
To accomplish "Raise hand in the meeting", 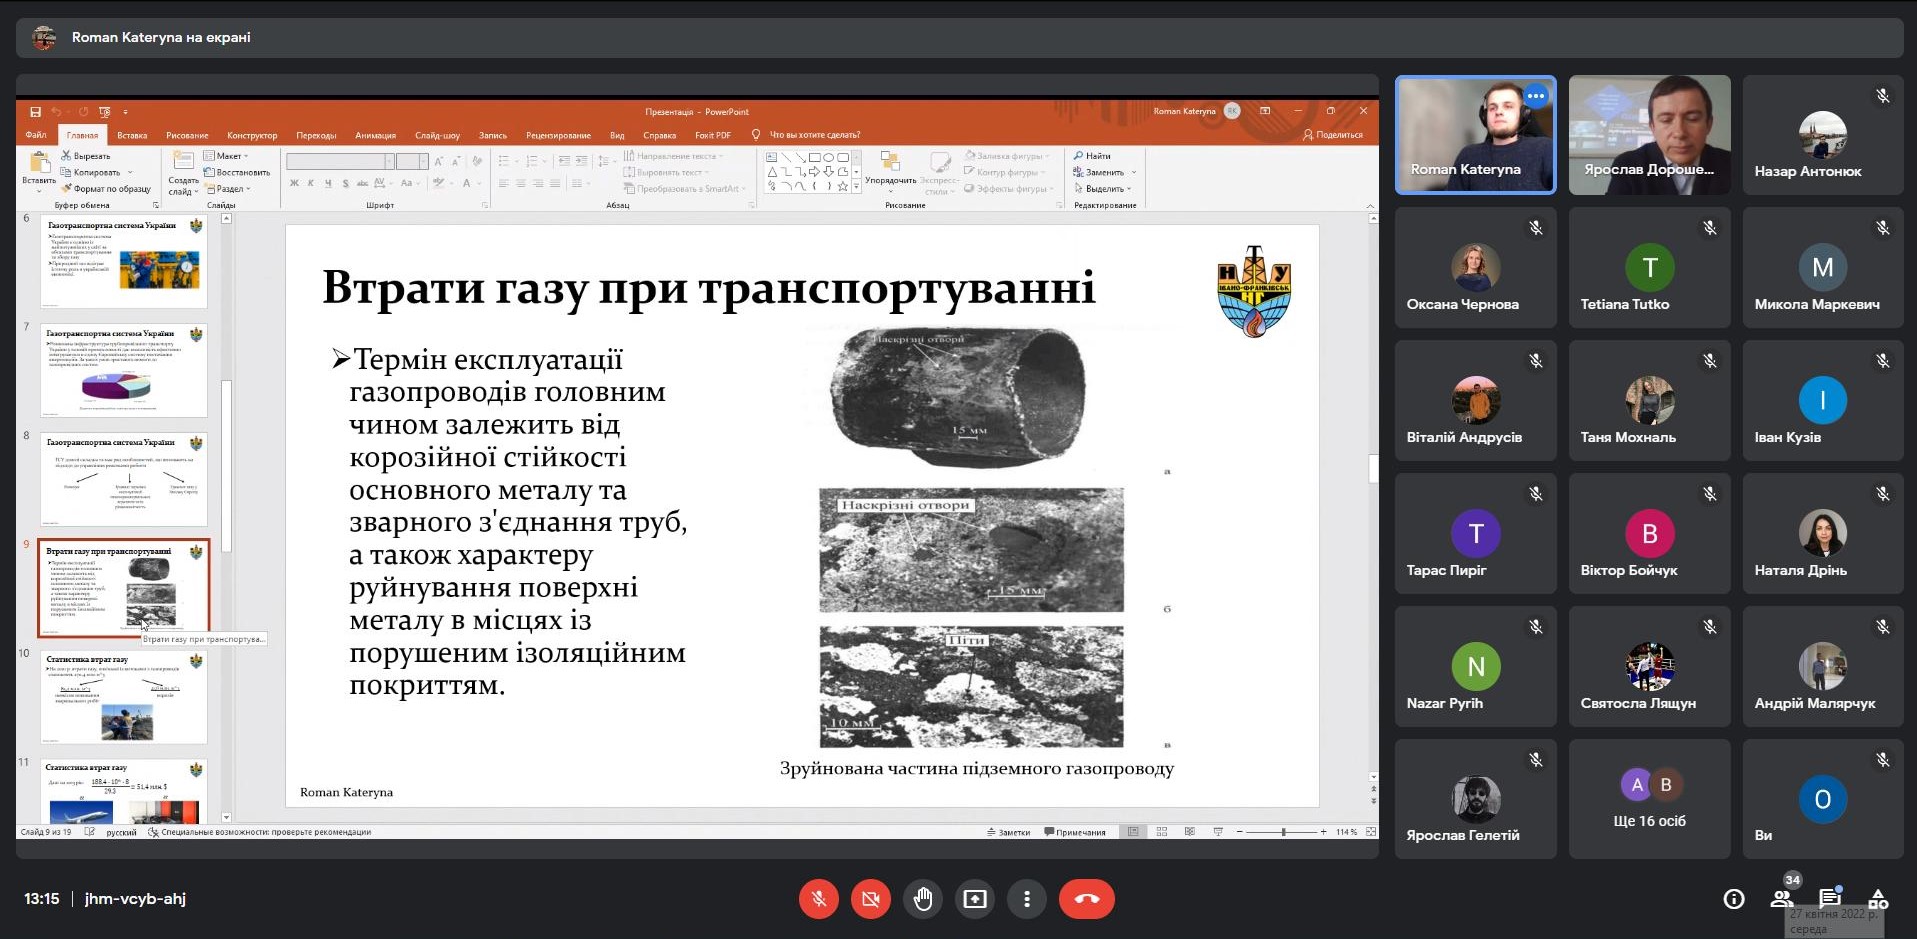I will pyautogui.click(x=923, y=899).
